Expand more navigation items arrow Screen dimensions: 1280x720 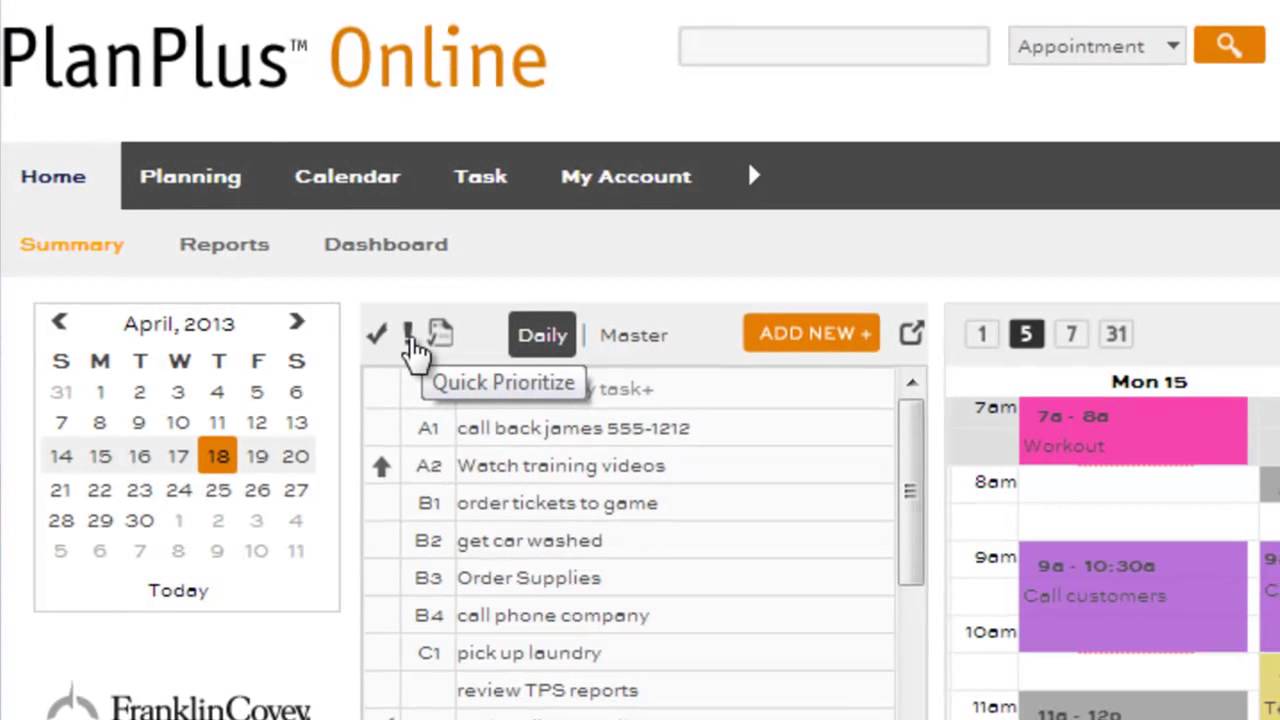point(754,175)
